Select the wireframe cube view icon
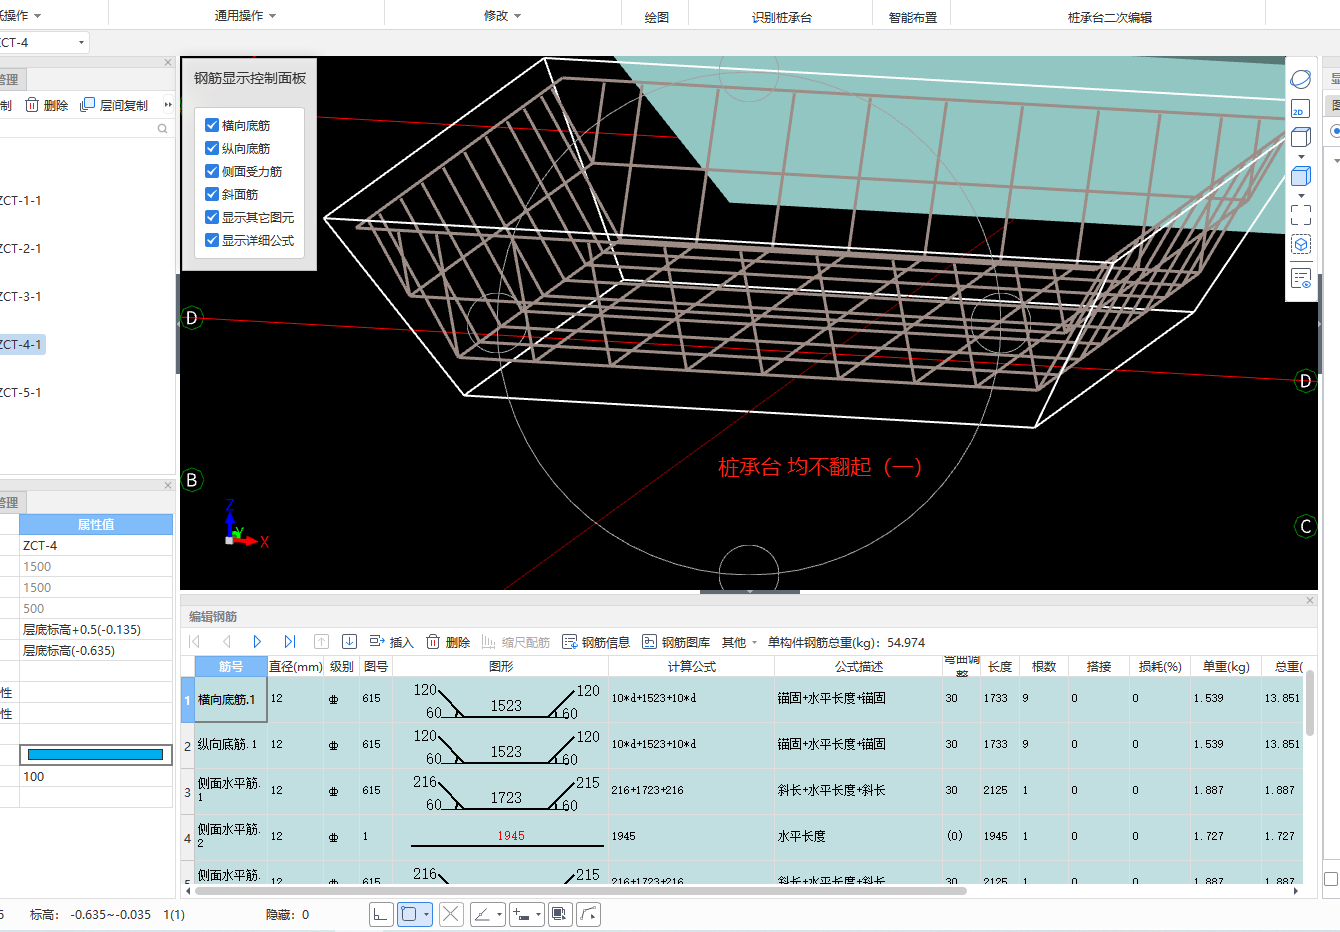Viewport: 1340px width, 932px height. (x=1300, y=138)
